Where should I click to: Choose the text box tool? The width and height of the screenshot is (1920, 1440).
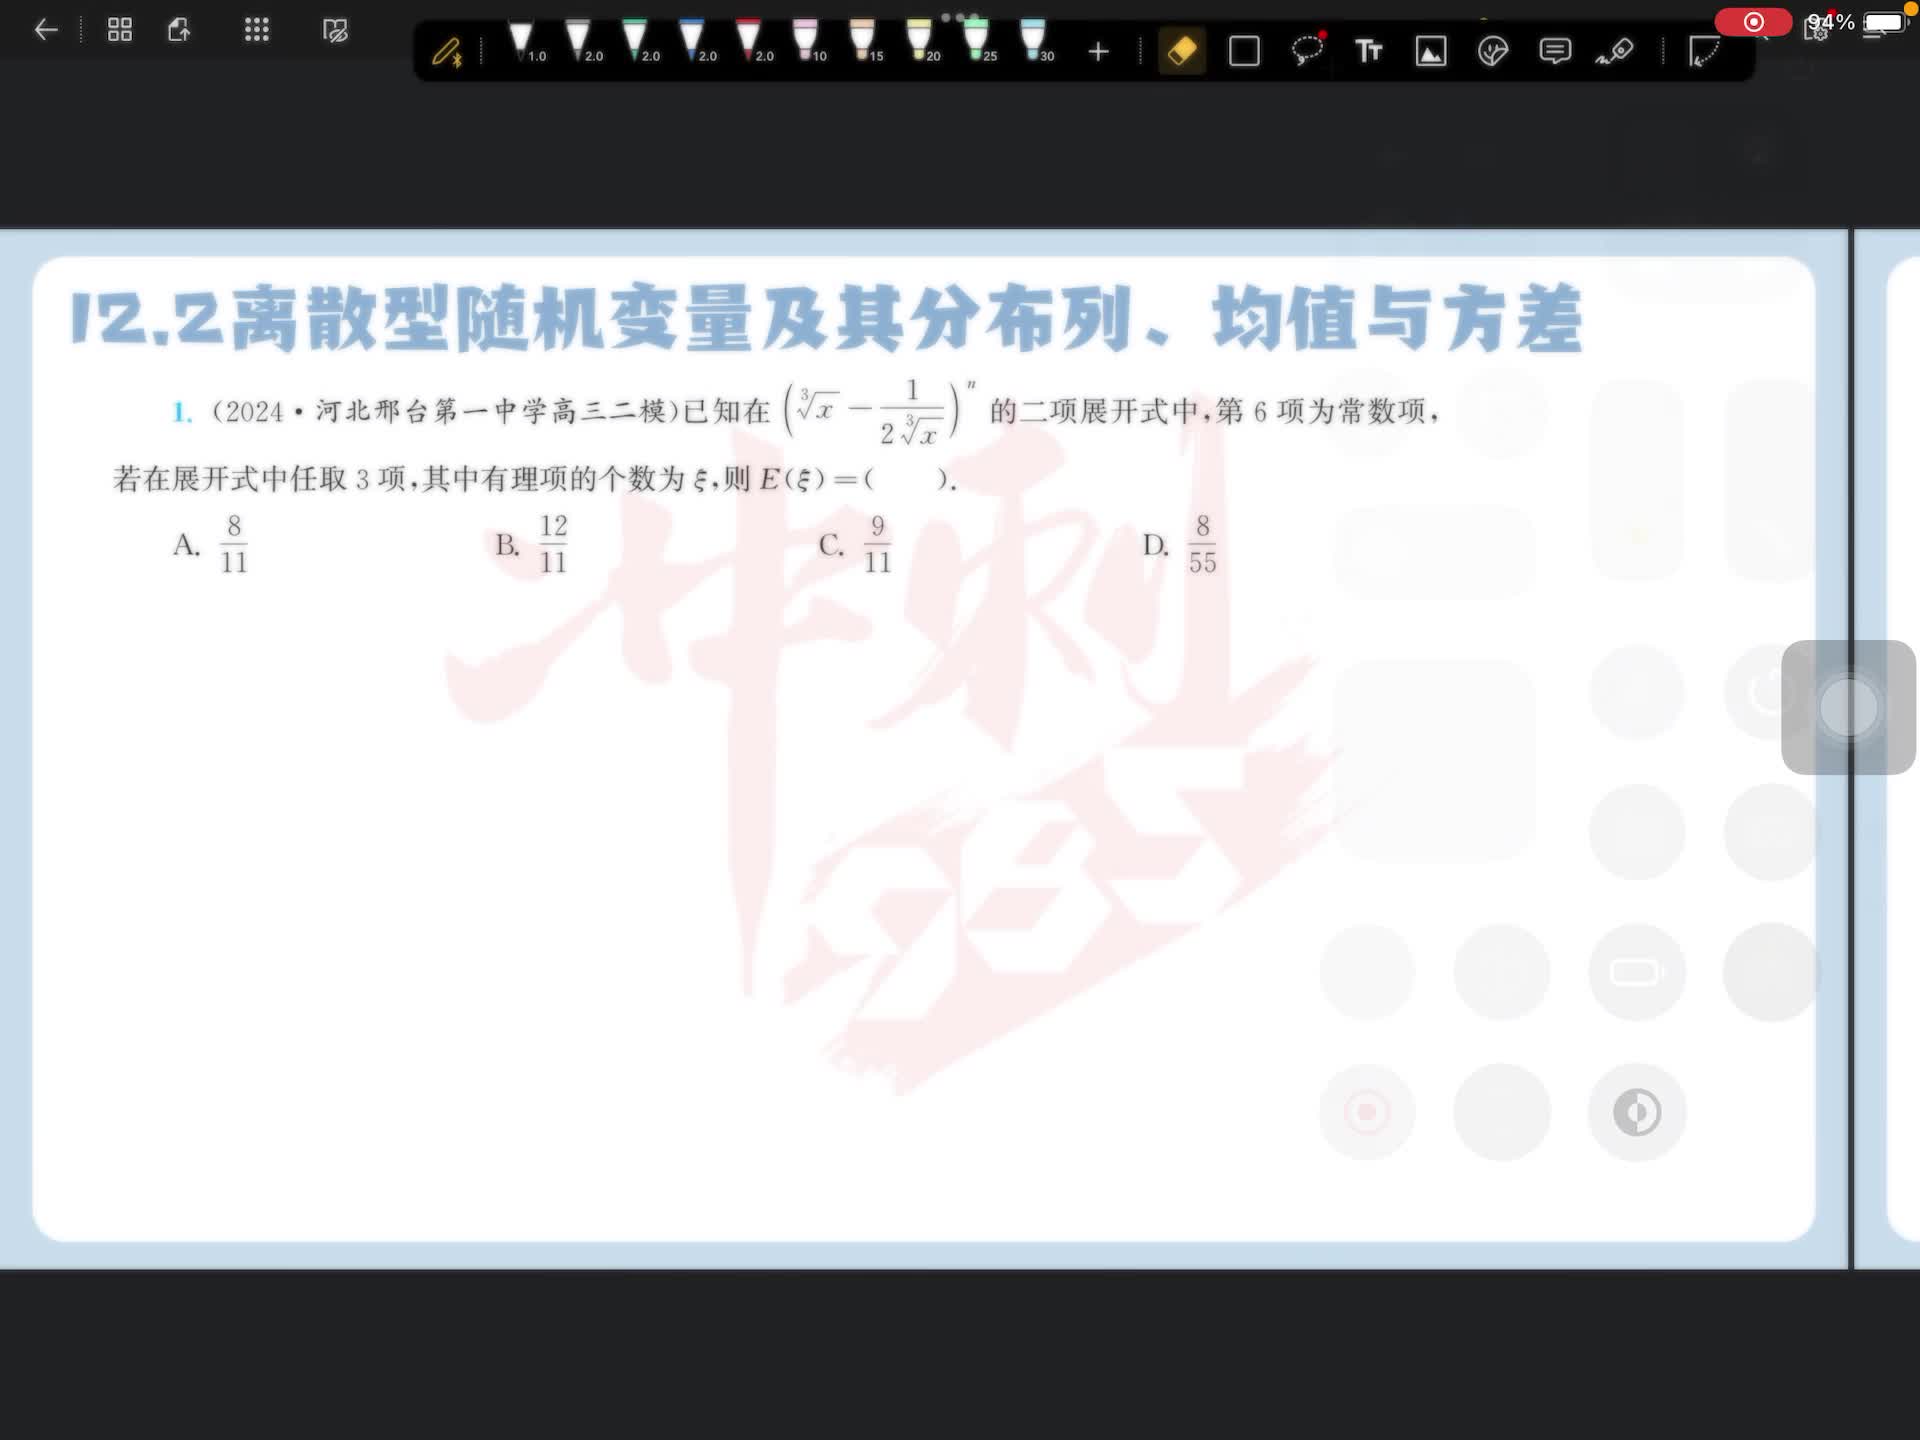coord(1368,51)
